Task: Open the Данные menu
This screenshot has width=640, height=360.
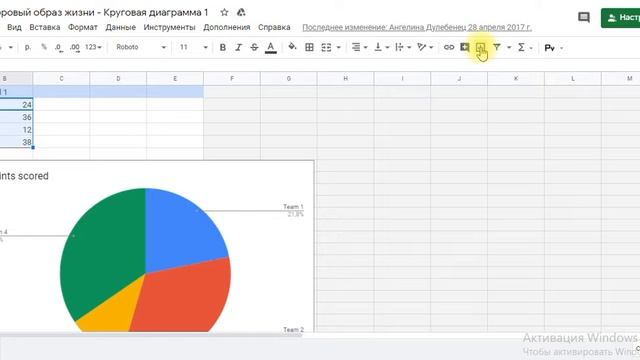Action: (x=120, y=27)
